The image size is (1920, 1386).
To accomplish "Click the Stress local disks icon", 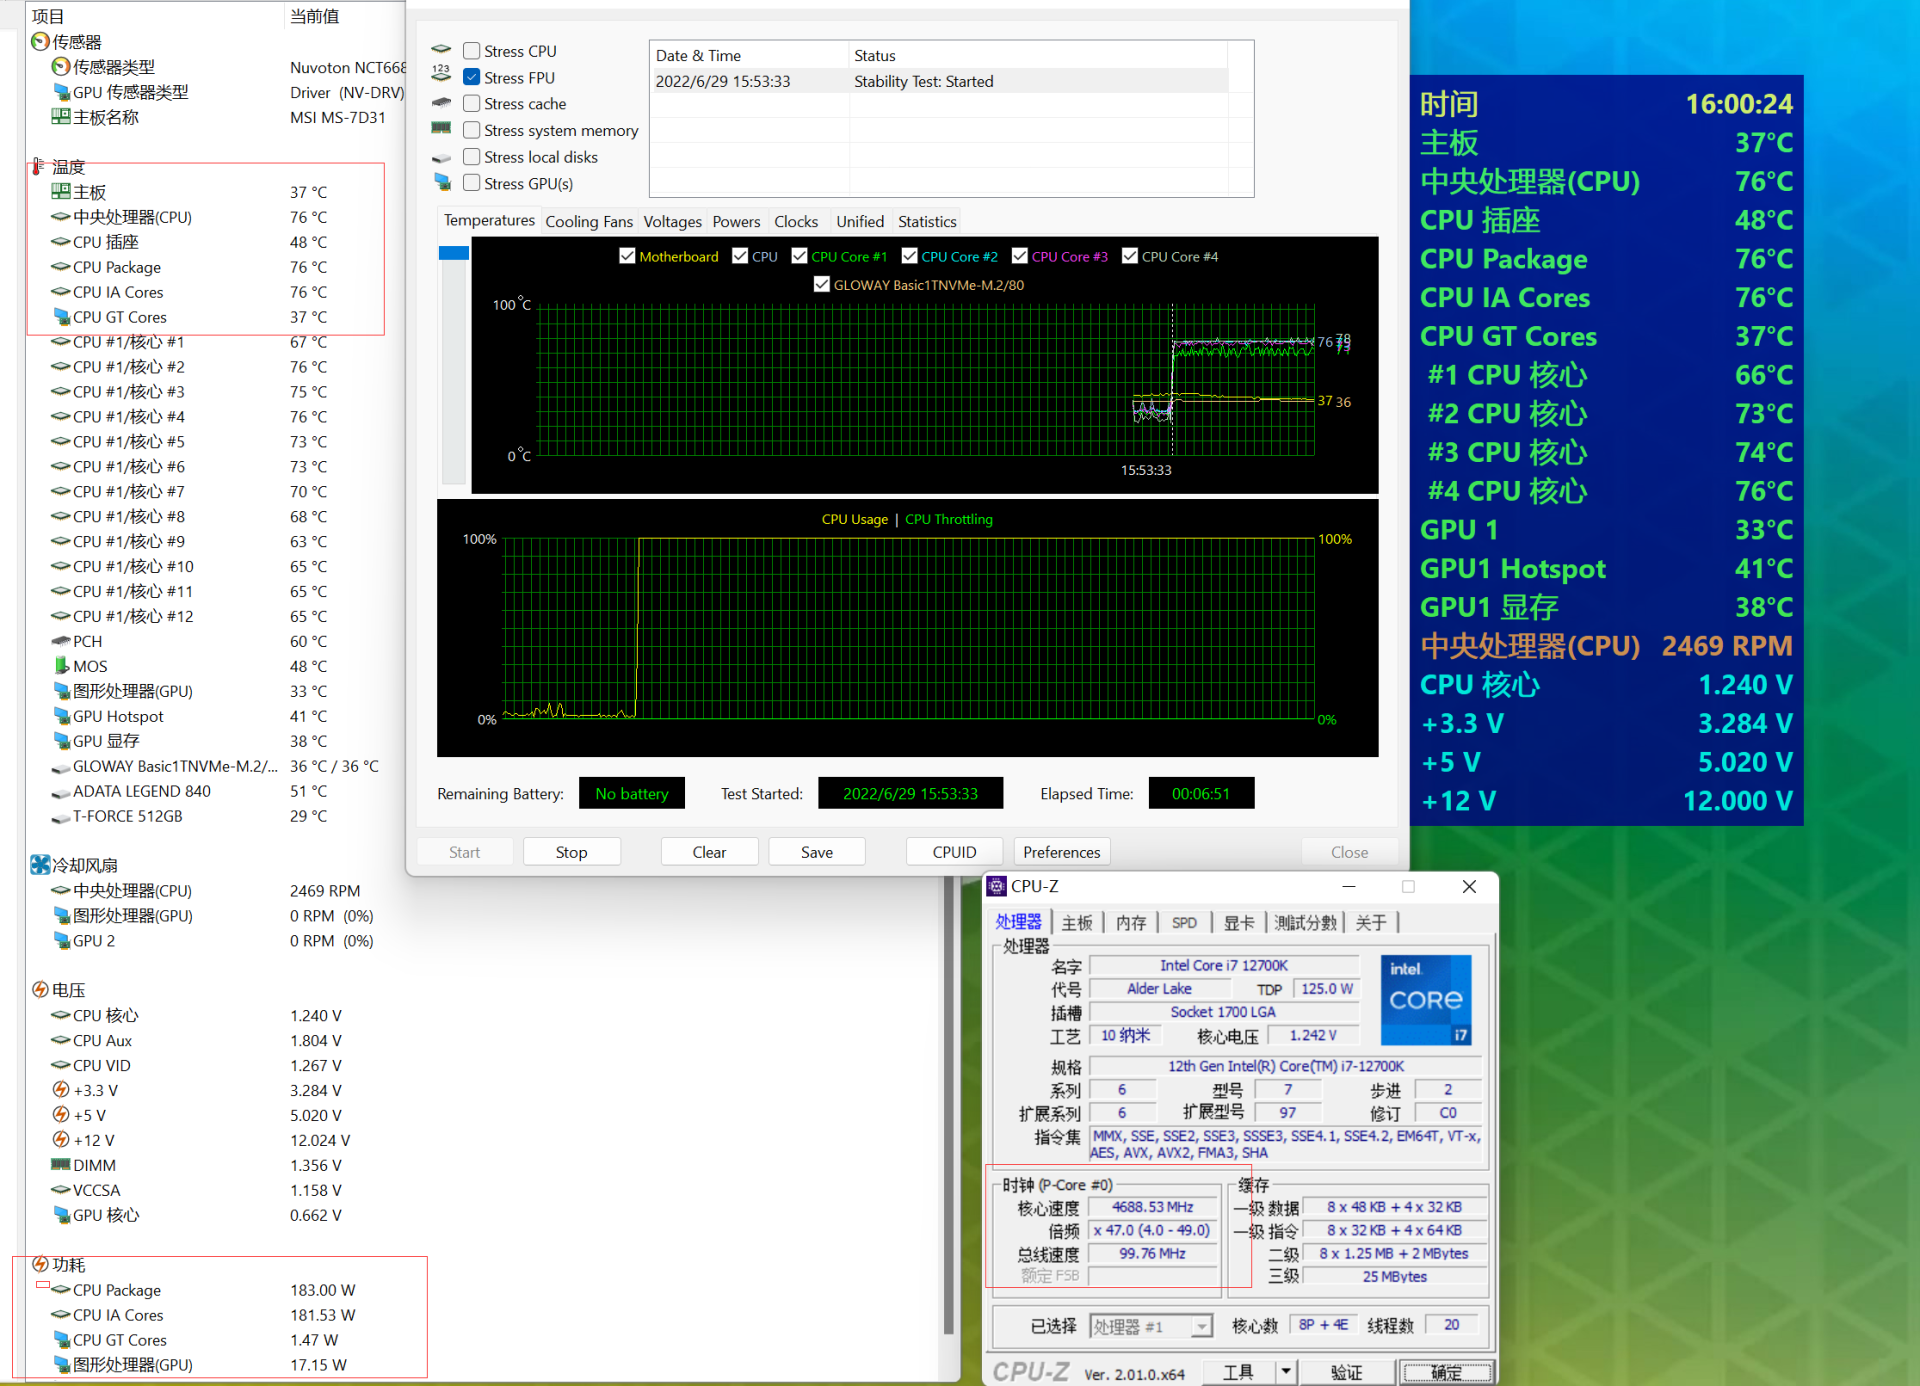I will (x=441, y=158).
